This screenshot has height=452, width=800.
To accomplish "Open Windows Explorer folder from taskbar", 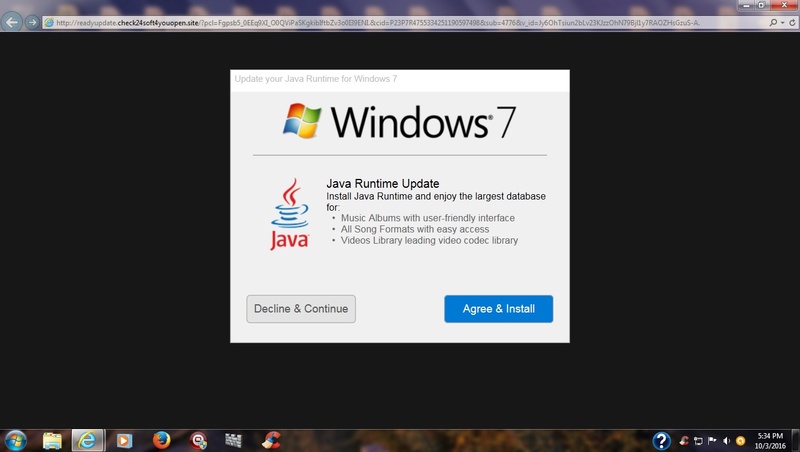I will pyautogui.click(x=52, y=441).
